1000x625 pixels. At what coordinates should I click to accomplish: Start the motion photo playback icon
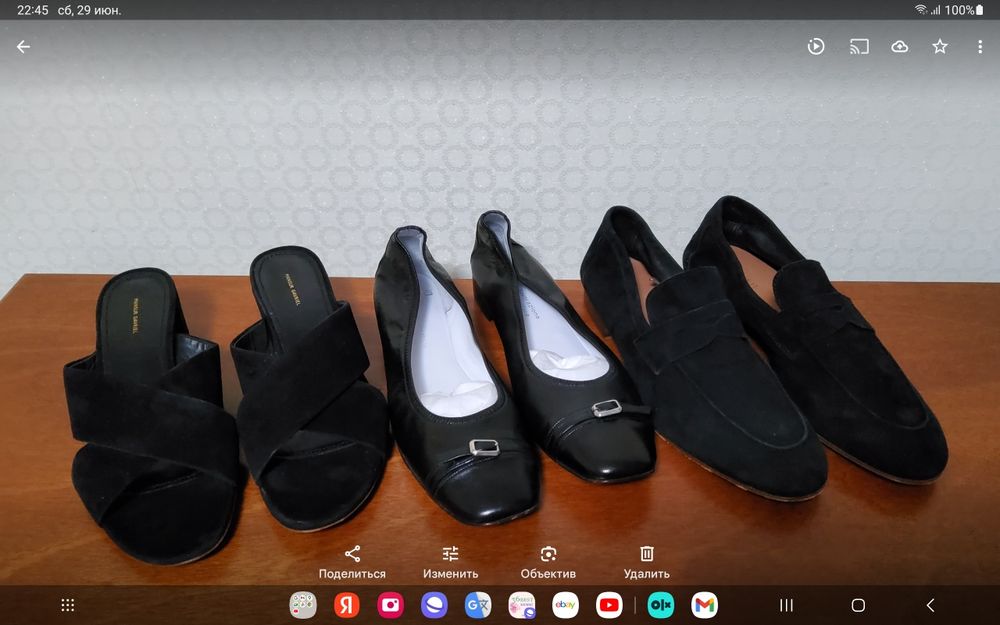(x=816, y=47)
